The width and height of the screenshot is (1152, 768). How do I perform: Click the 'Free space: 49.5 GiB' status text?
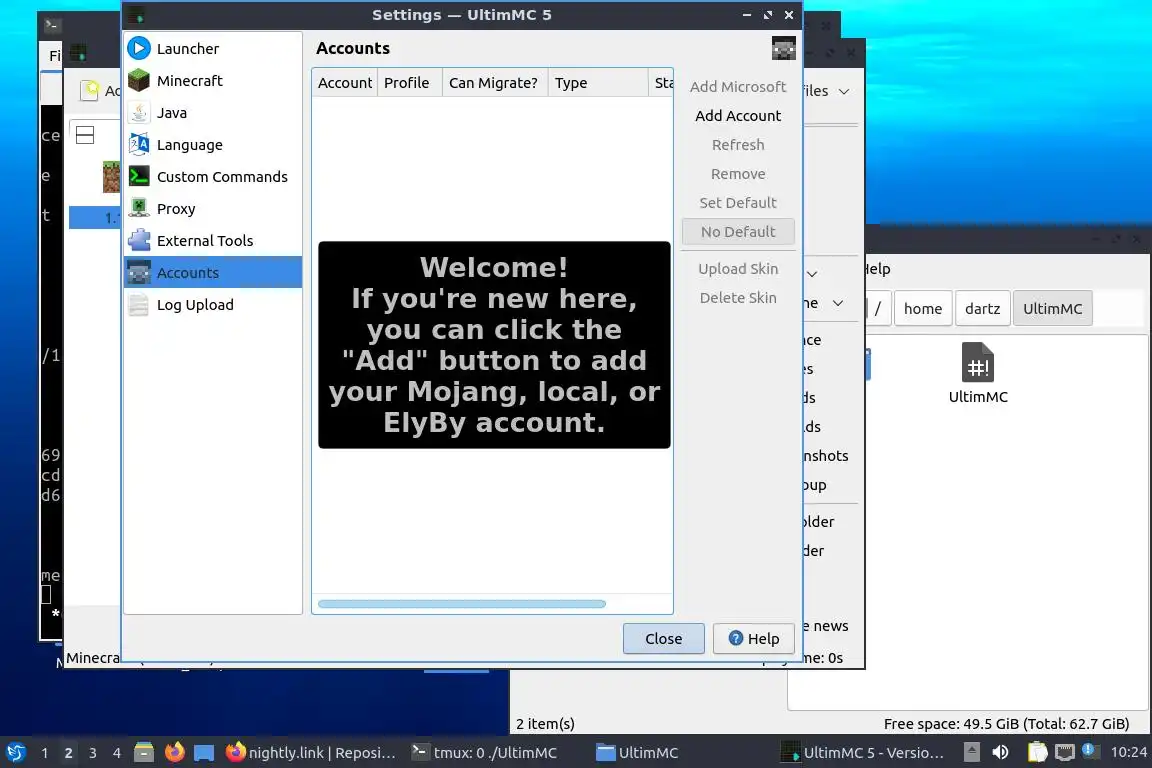[x=1006, y=724]
